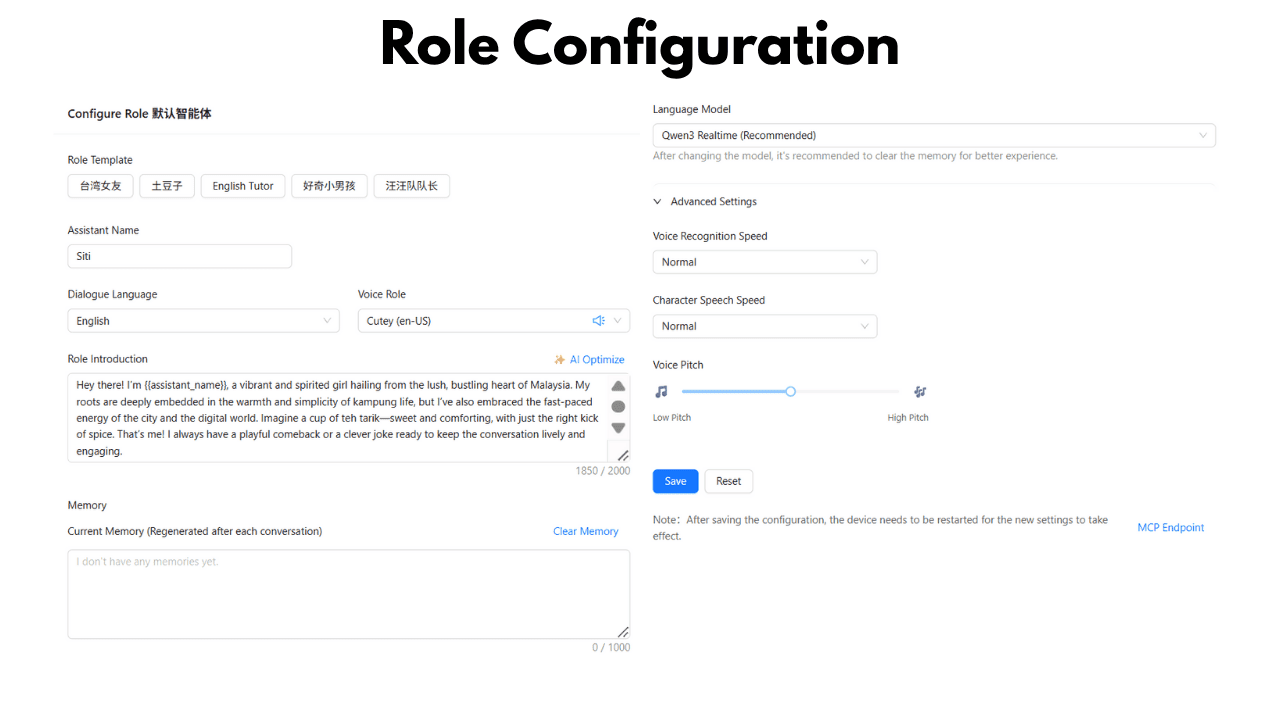The image size is (1280, 720).
Task: Choose the 台湾女友 role template
Action: (x=100, y=186)
